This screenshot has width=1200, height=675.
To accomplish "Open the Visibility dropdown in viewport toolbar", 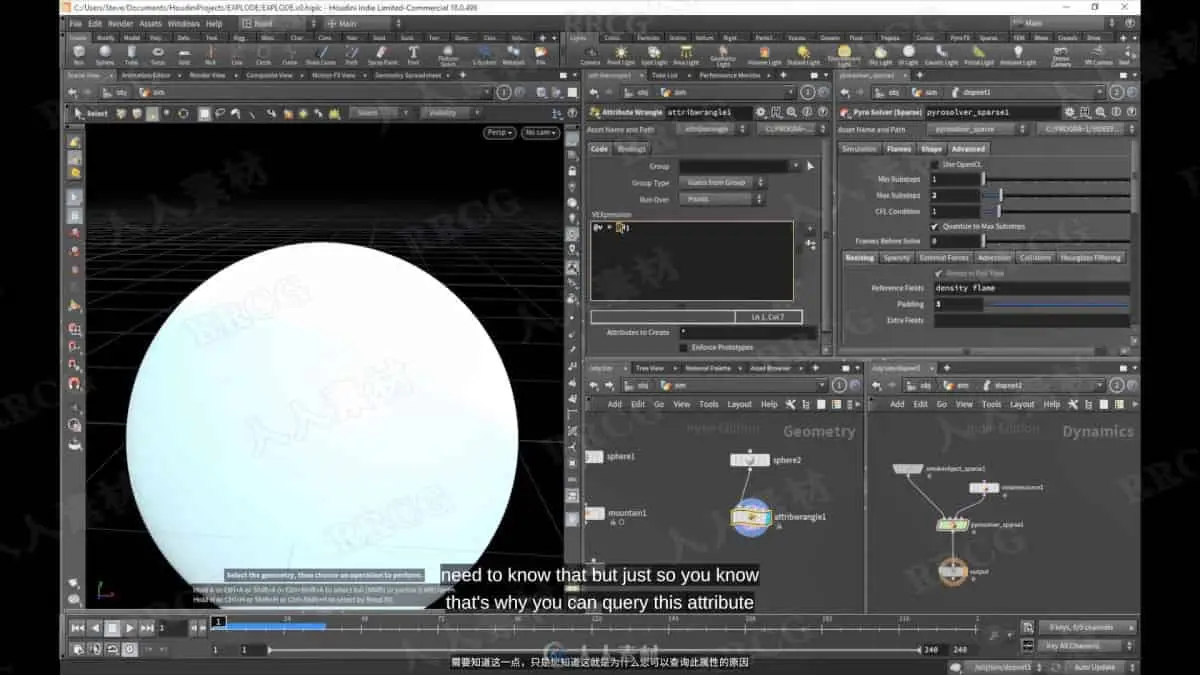I will coord(453,113).
